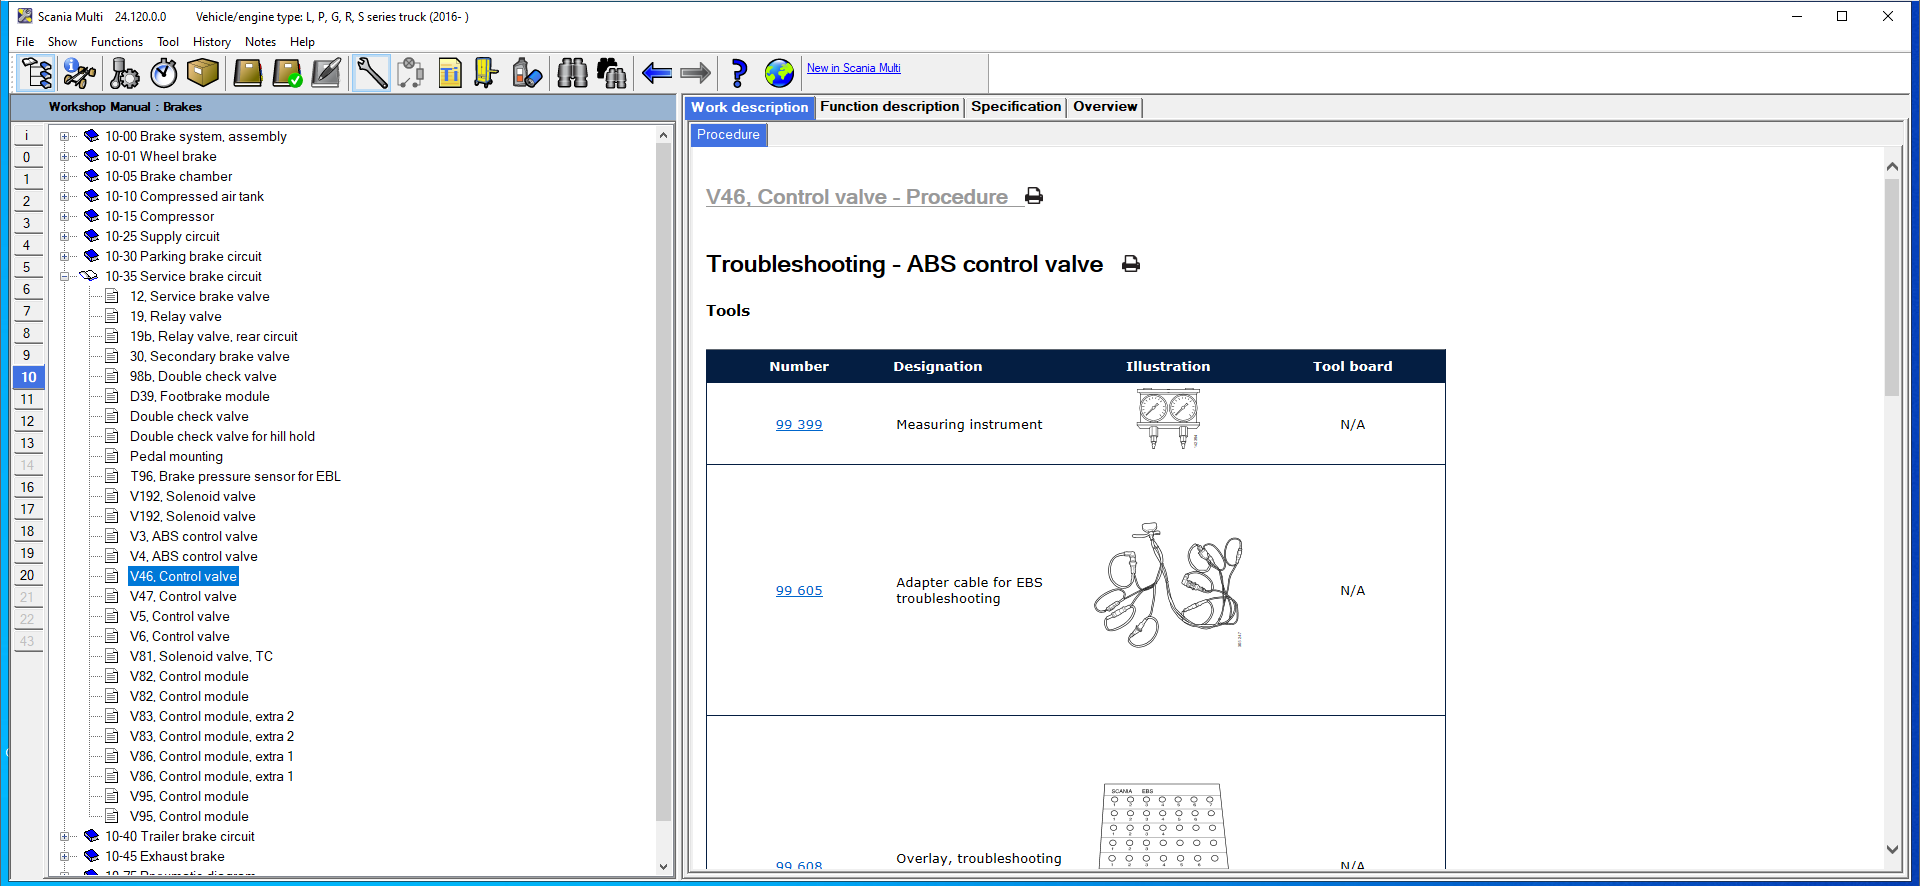This screenshot has width=1920, height=886.
Task: Open the yellow Ti information icon
Action: (x=450, y=73)
